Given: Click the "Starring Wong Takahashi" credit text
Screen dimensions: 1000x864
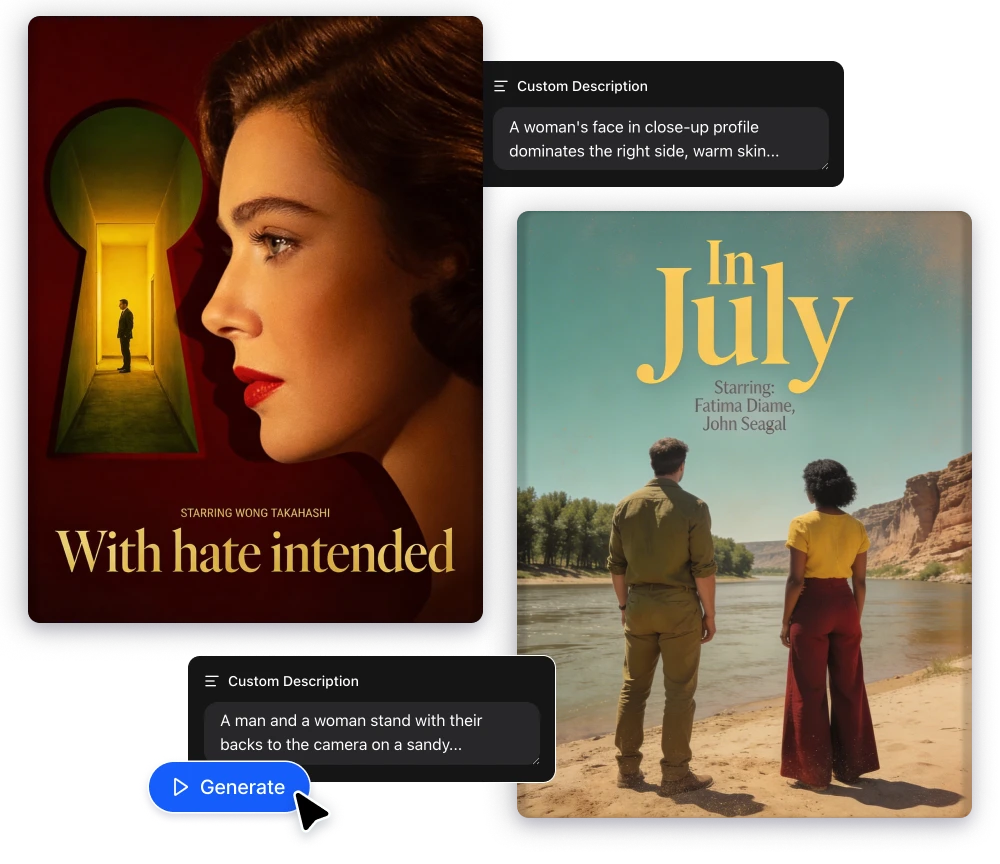Looking at the screenshot, I should coord(255,513).
